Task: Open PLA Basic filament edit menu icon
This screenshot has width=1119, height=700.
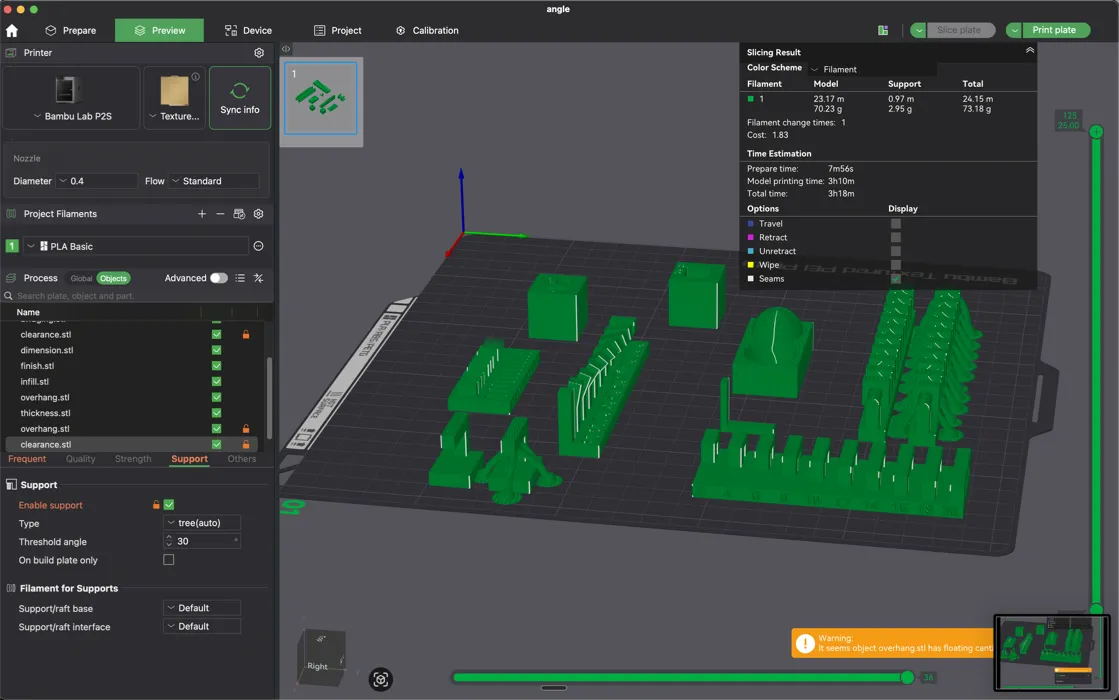Action: click(x=258, y=246)
